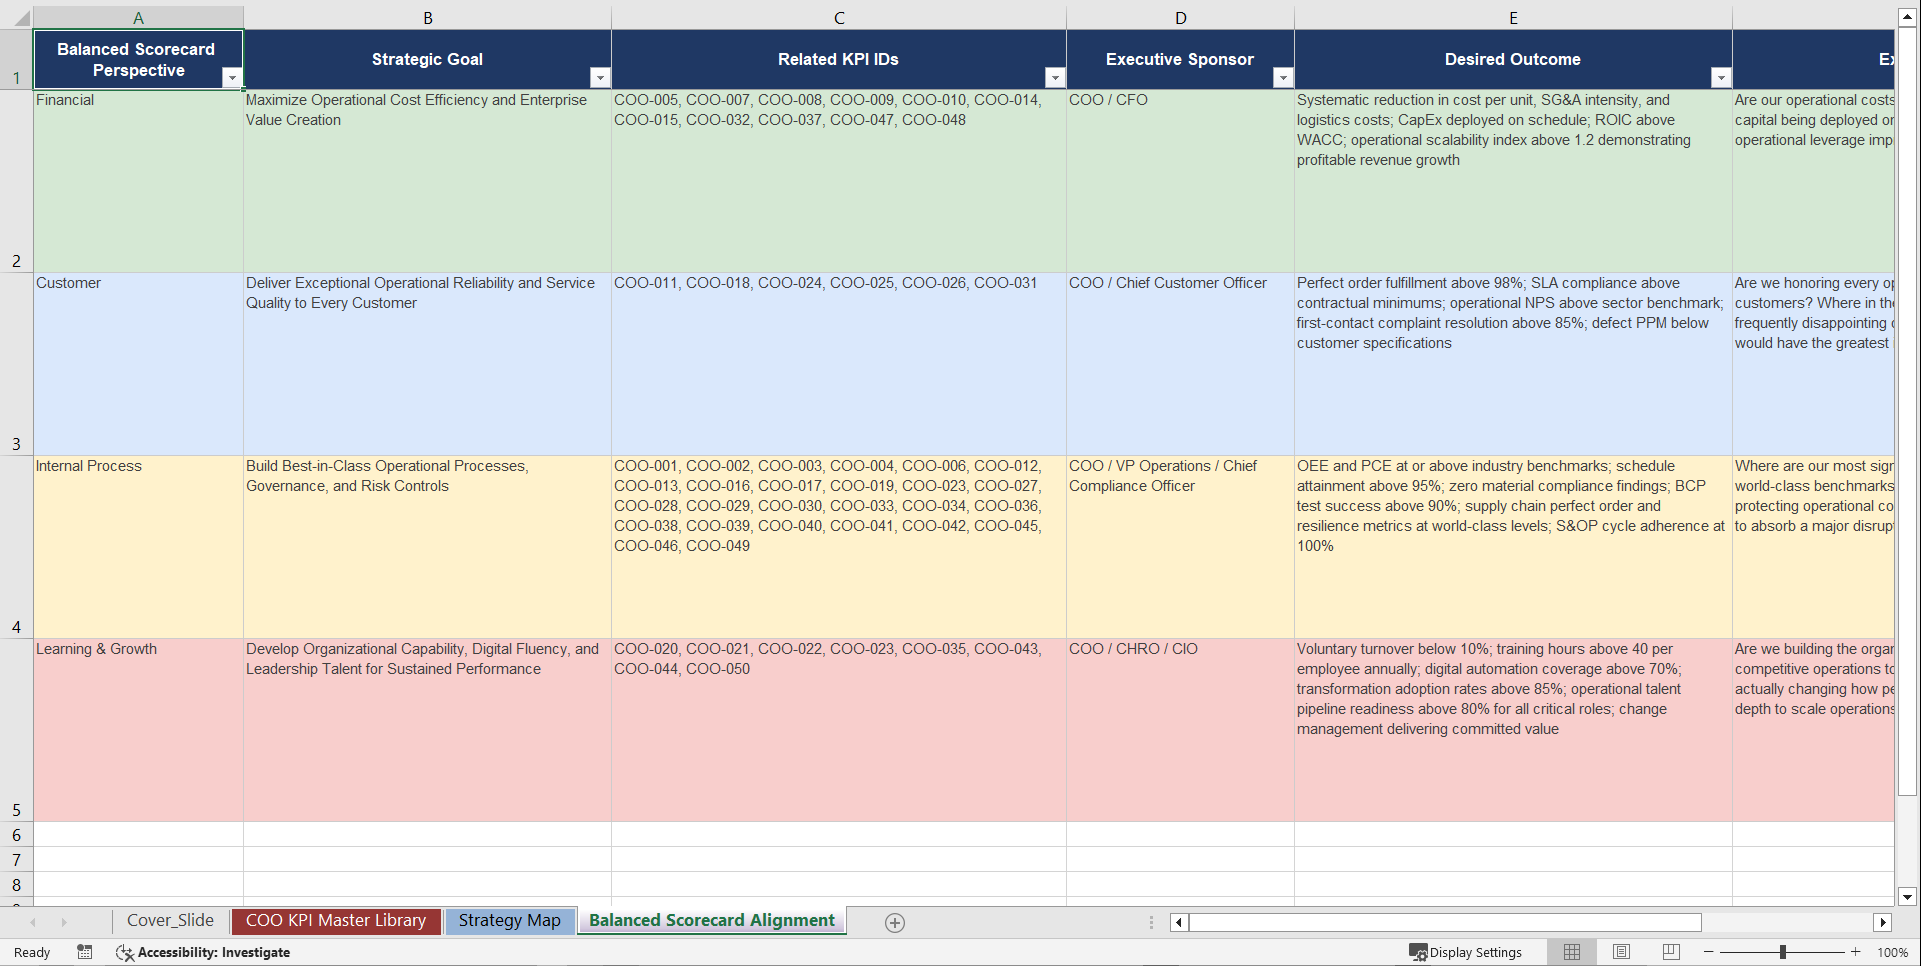Click the Ready status indicator
Viewport: 1921px width, 966px height.
pos(32,952)
